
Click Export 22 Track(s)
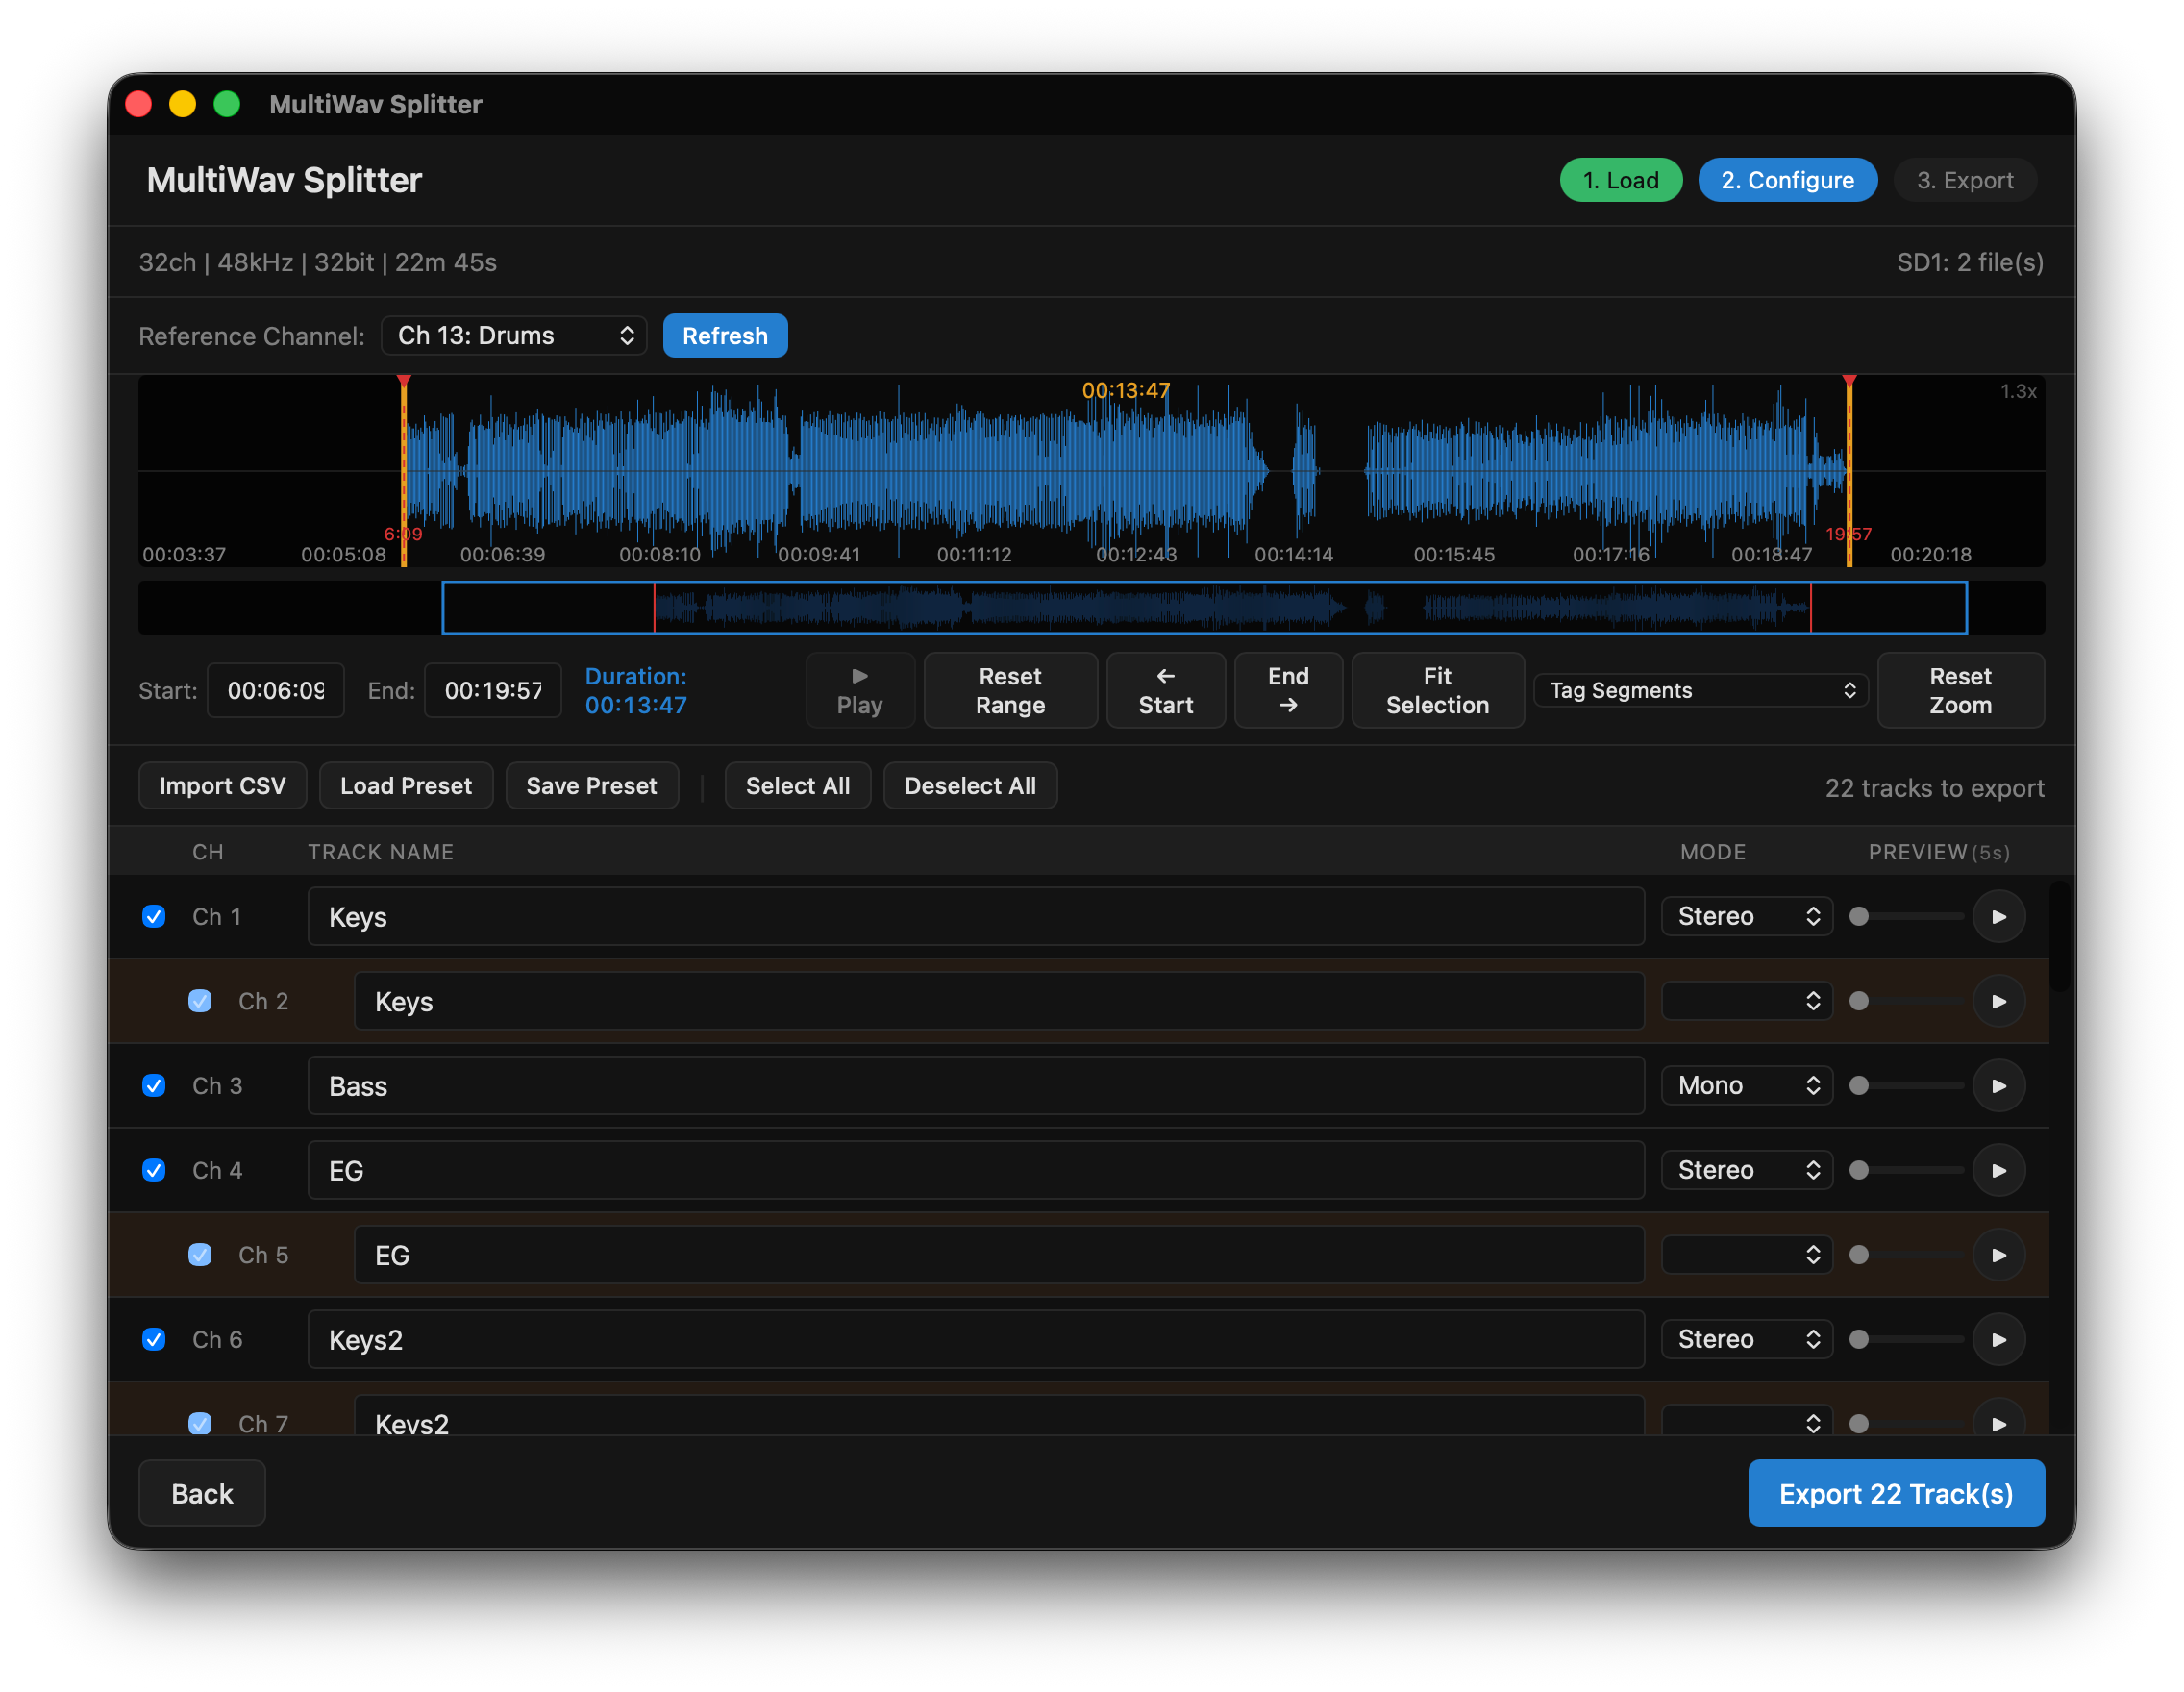tap(1896, 1493)
